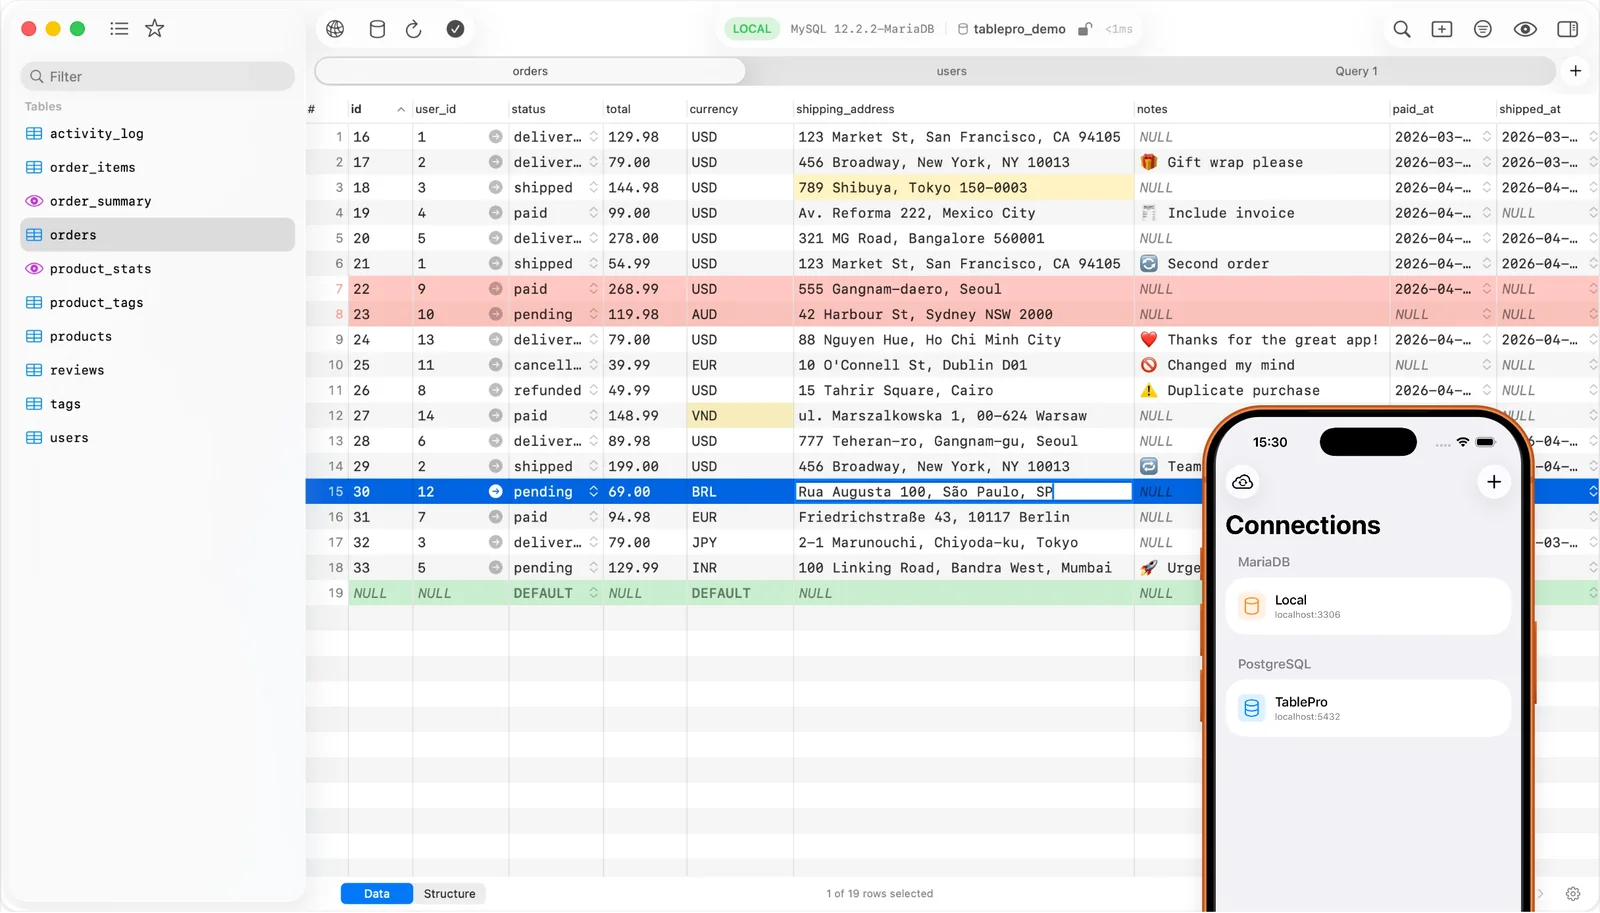This screenshot has height=913, width=1600.
Task: Click the foreign key arrow for user_id 12 in row 30
Action: click(x=495, y=492)
